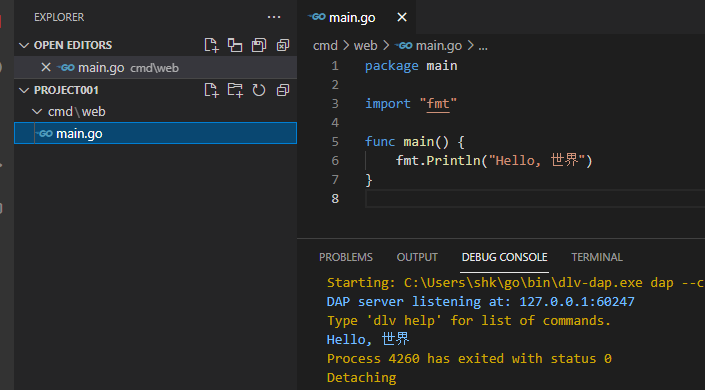The height and width of the screenshot is (390, 705).
Task: Click the "fmt" import string
Action: click(x=438, y=103)
